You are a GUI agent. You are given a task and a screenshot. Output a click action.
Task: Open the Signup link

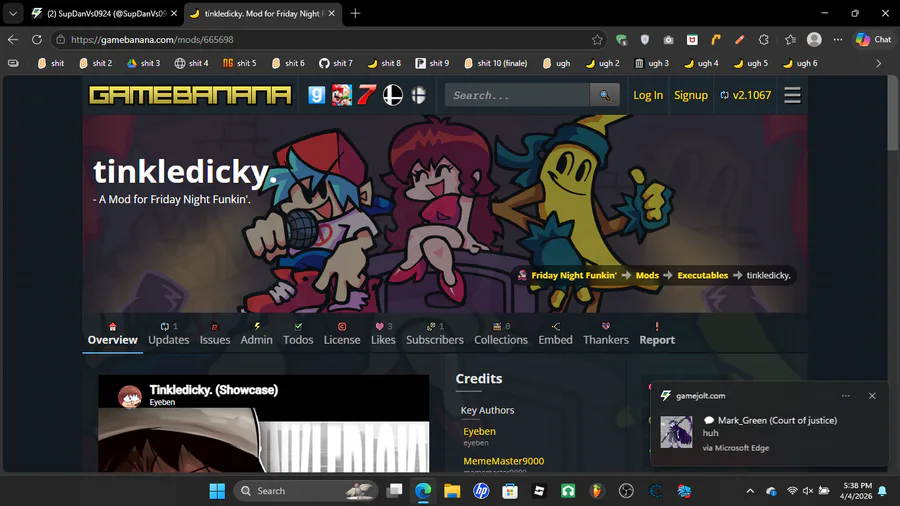pos(690,95)
